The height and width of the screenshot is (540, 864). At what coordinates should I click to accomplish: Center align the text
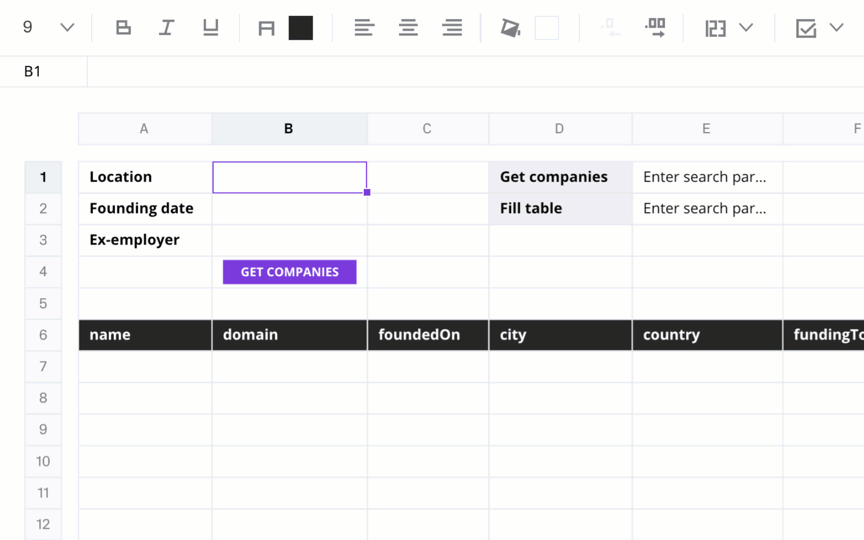[408, 28]
